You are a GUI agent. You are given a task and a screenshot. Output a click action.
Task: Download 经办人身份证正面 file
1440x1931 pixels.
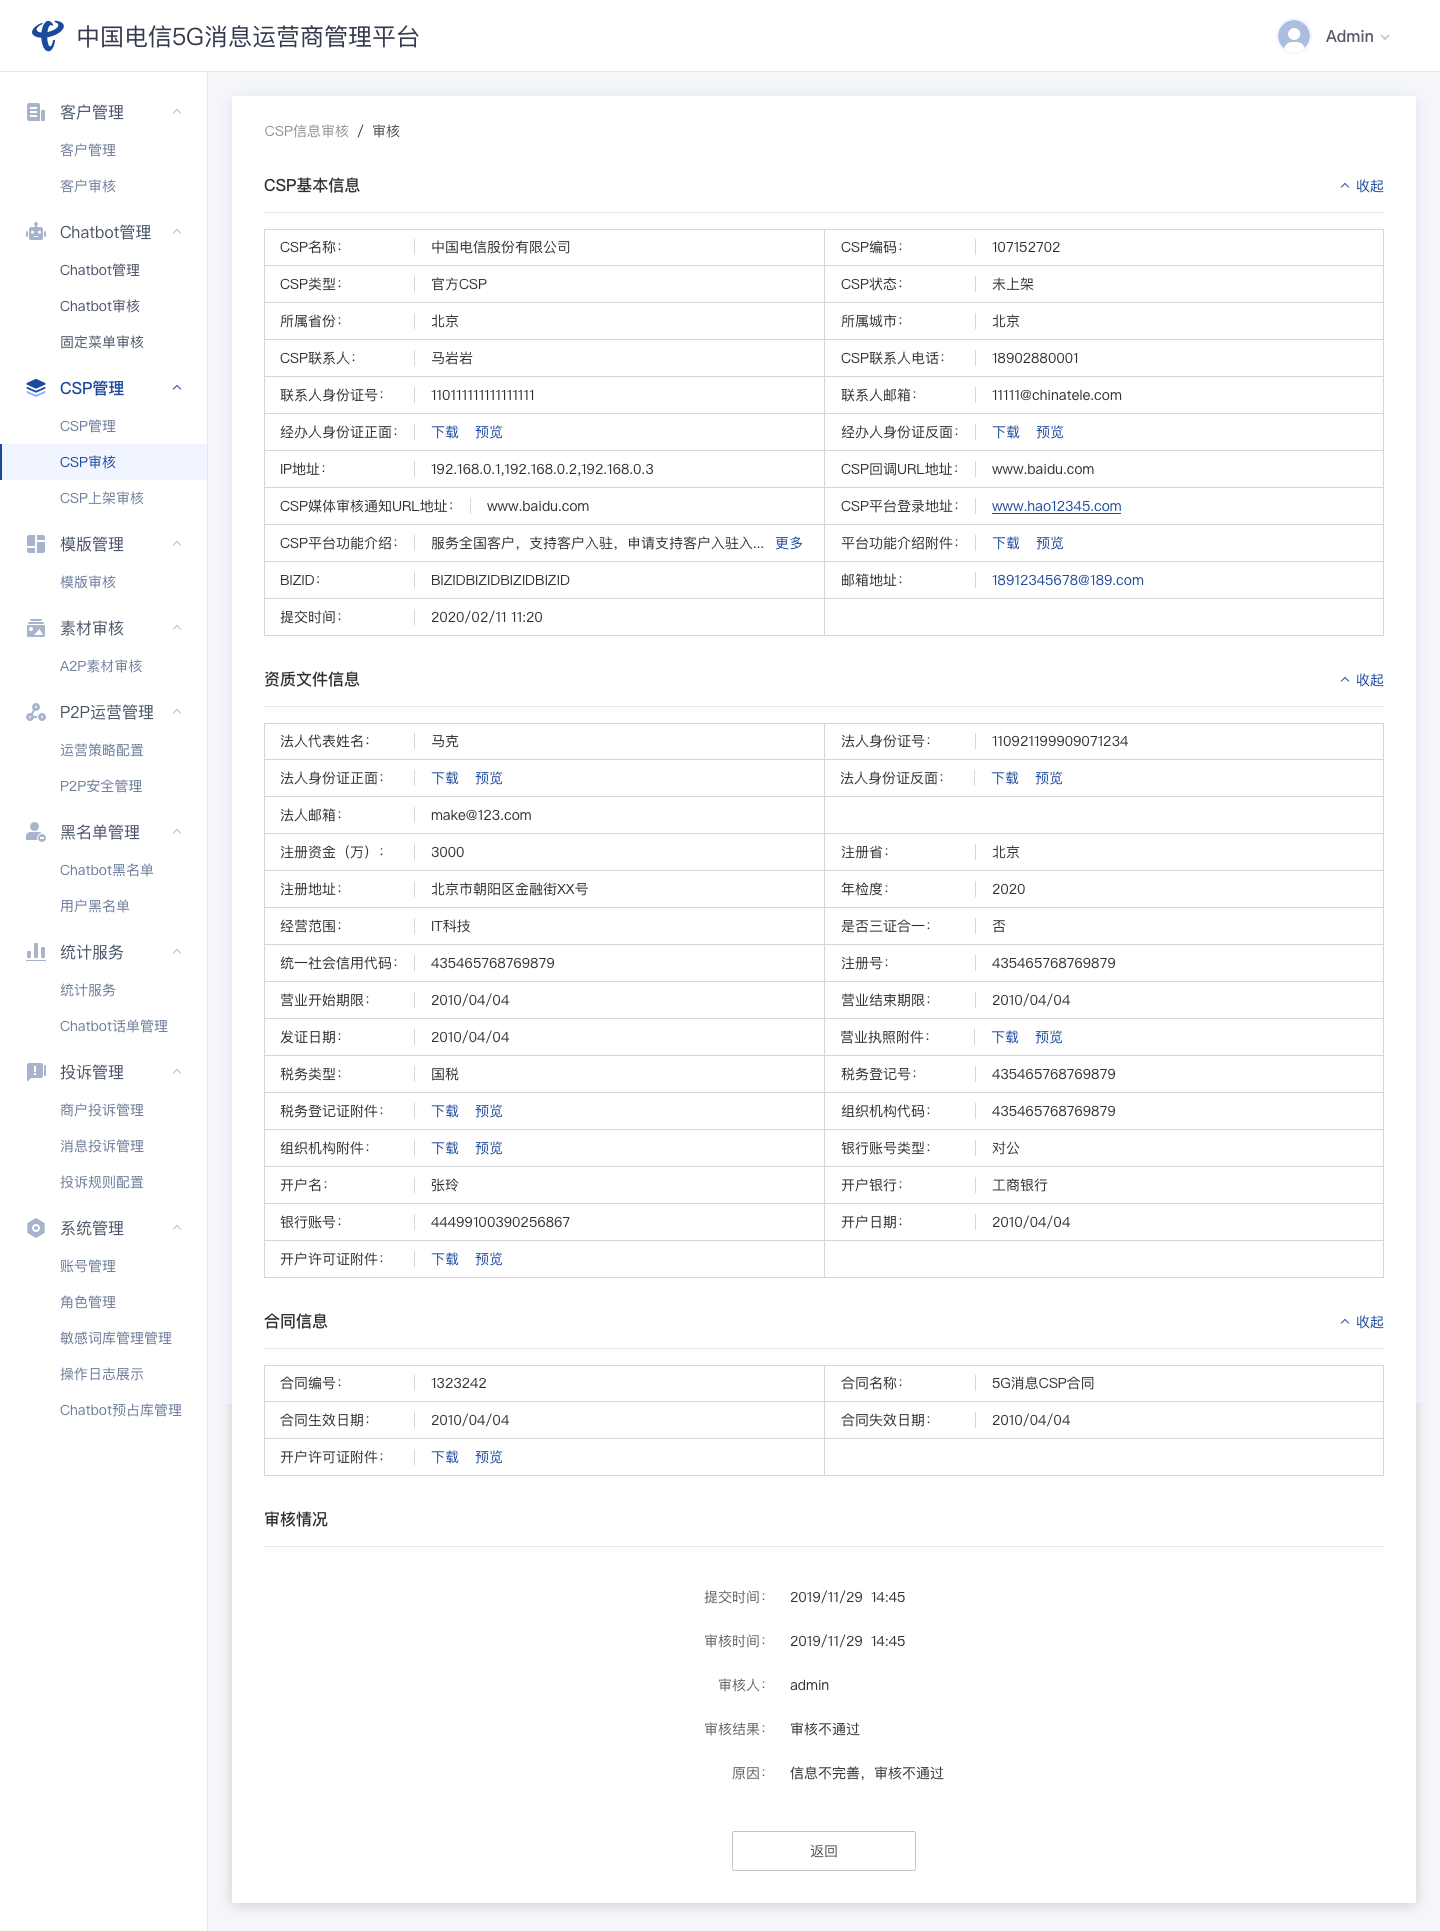pos(445,432)
